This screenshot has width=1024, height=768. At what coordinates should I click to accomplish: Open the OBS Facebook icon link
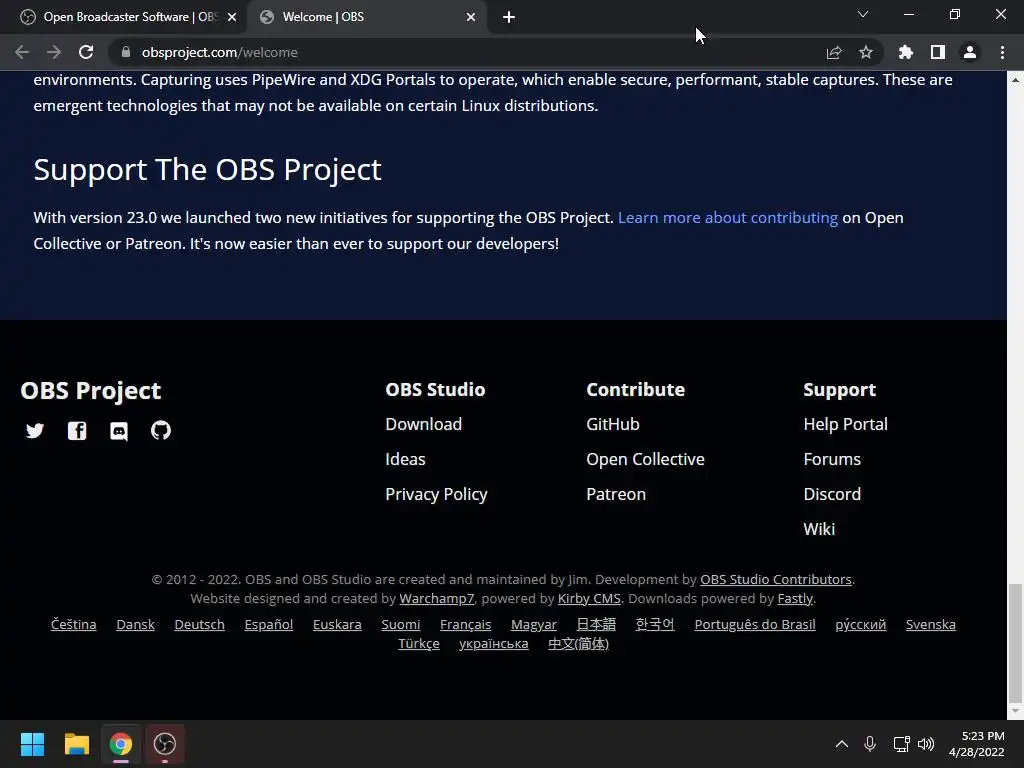[x=77, y=431]
